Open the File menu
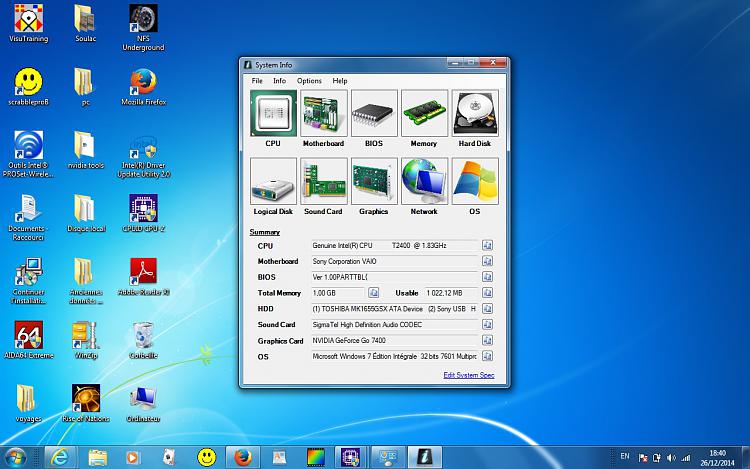Screen dimensions: 750x469 coord(257,81)
